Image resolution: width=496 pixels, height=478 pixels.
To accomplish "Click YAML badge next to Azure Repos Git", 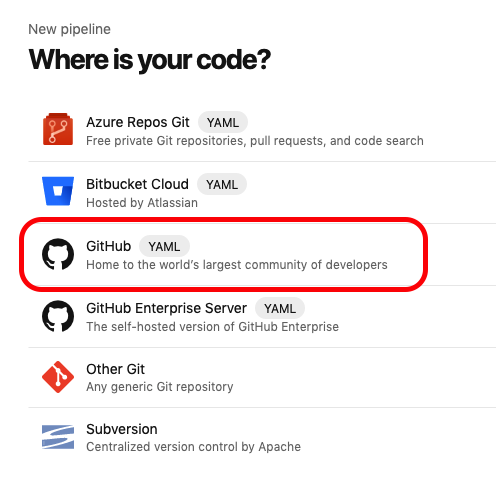I will pyautogui.click(x=223, y=122).
